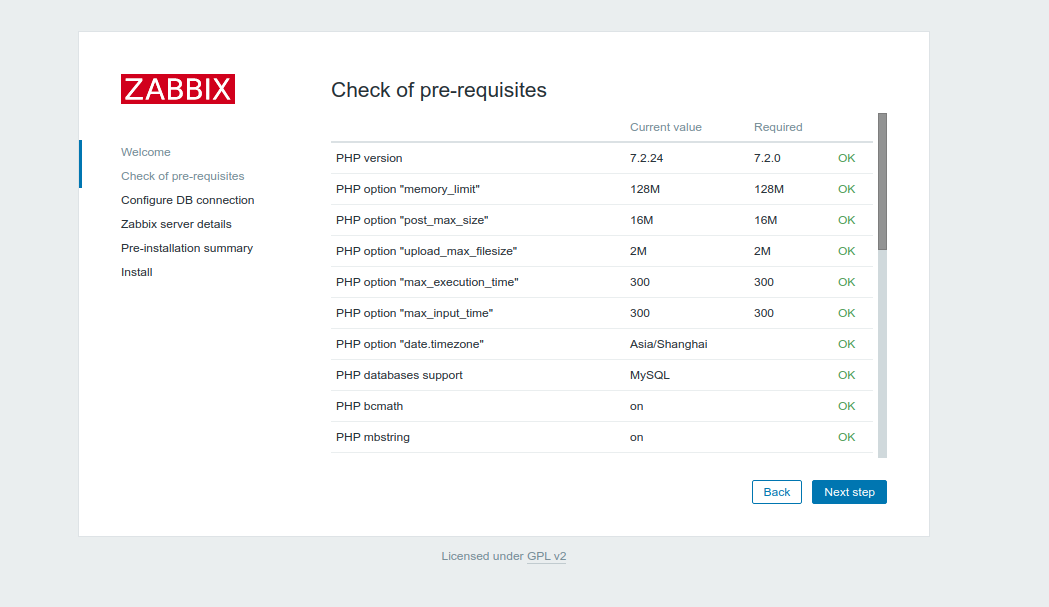This screenshot has height=607, width=1049.
Task: Click the PHP mbstring row label
Action: click(373, 437)
